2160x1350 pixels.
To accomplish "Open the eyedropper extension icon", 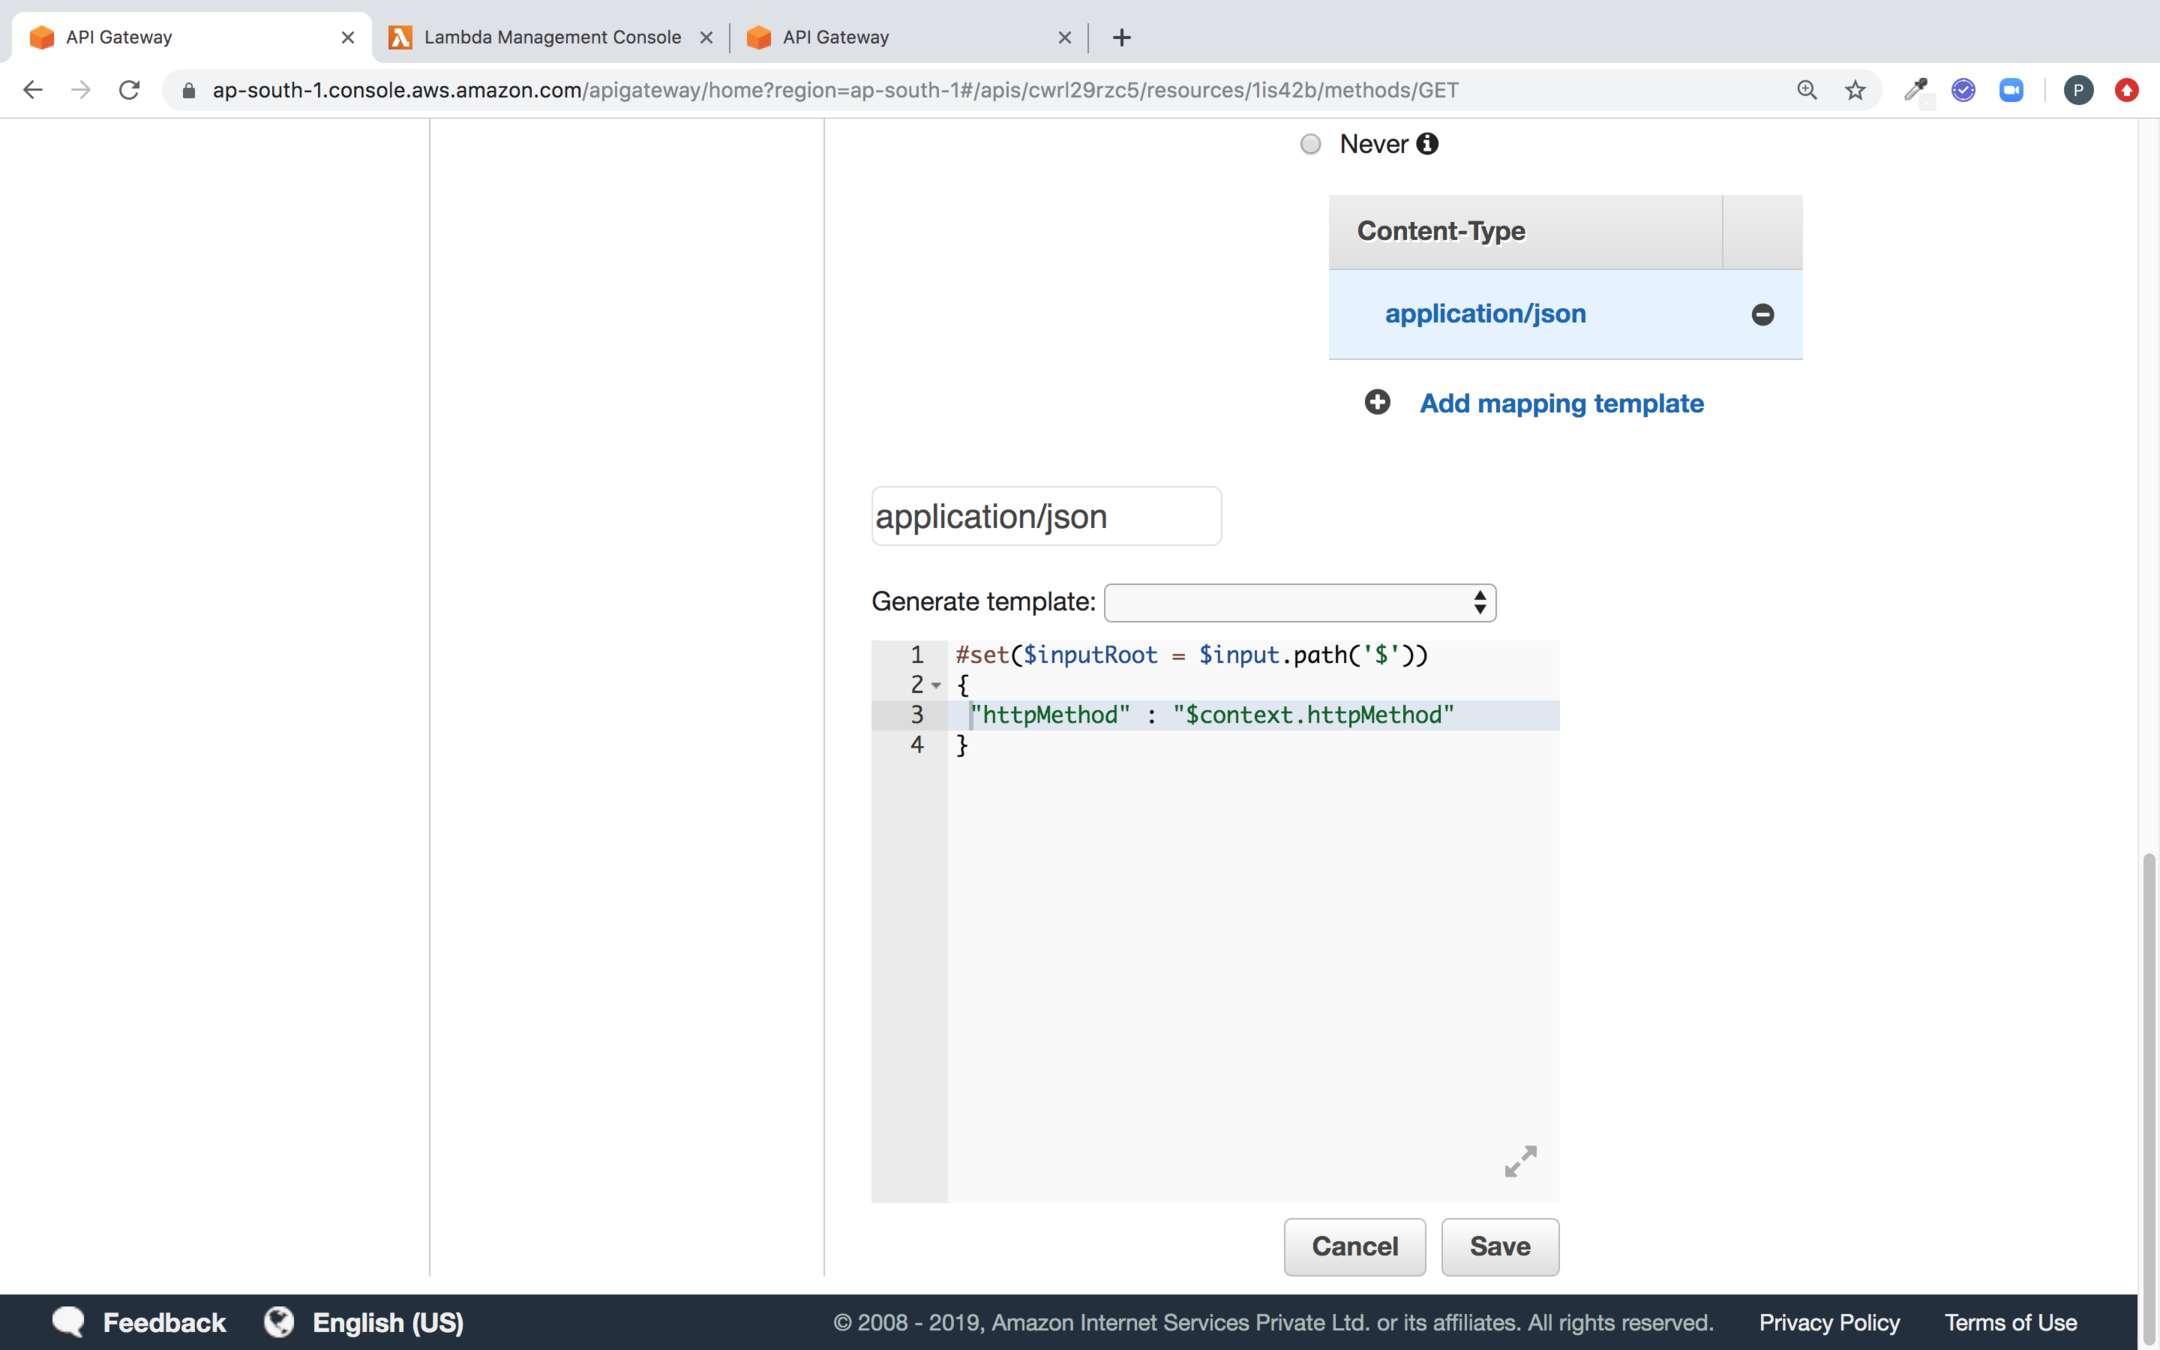I will [x=1915, y=90].
